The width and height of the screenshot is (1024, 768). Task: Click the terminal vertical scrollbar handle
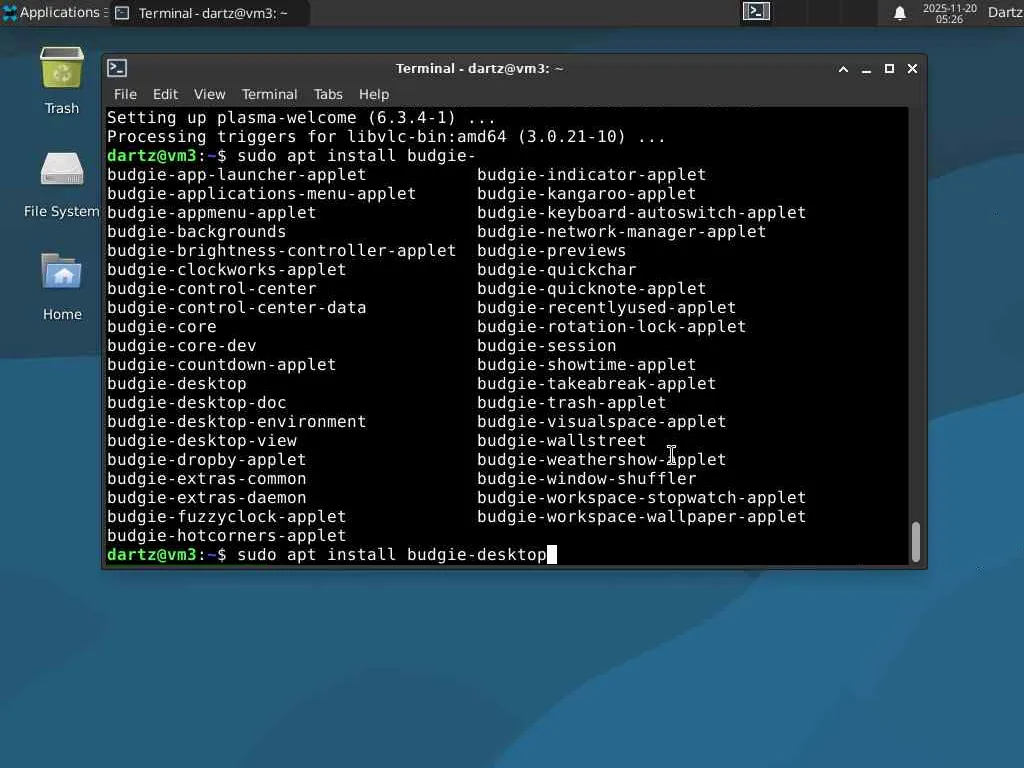click(x=916, y=541)
